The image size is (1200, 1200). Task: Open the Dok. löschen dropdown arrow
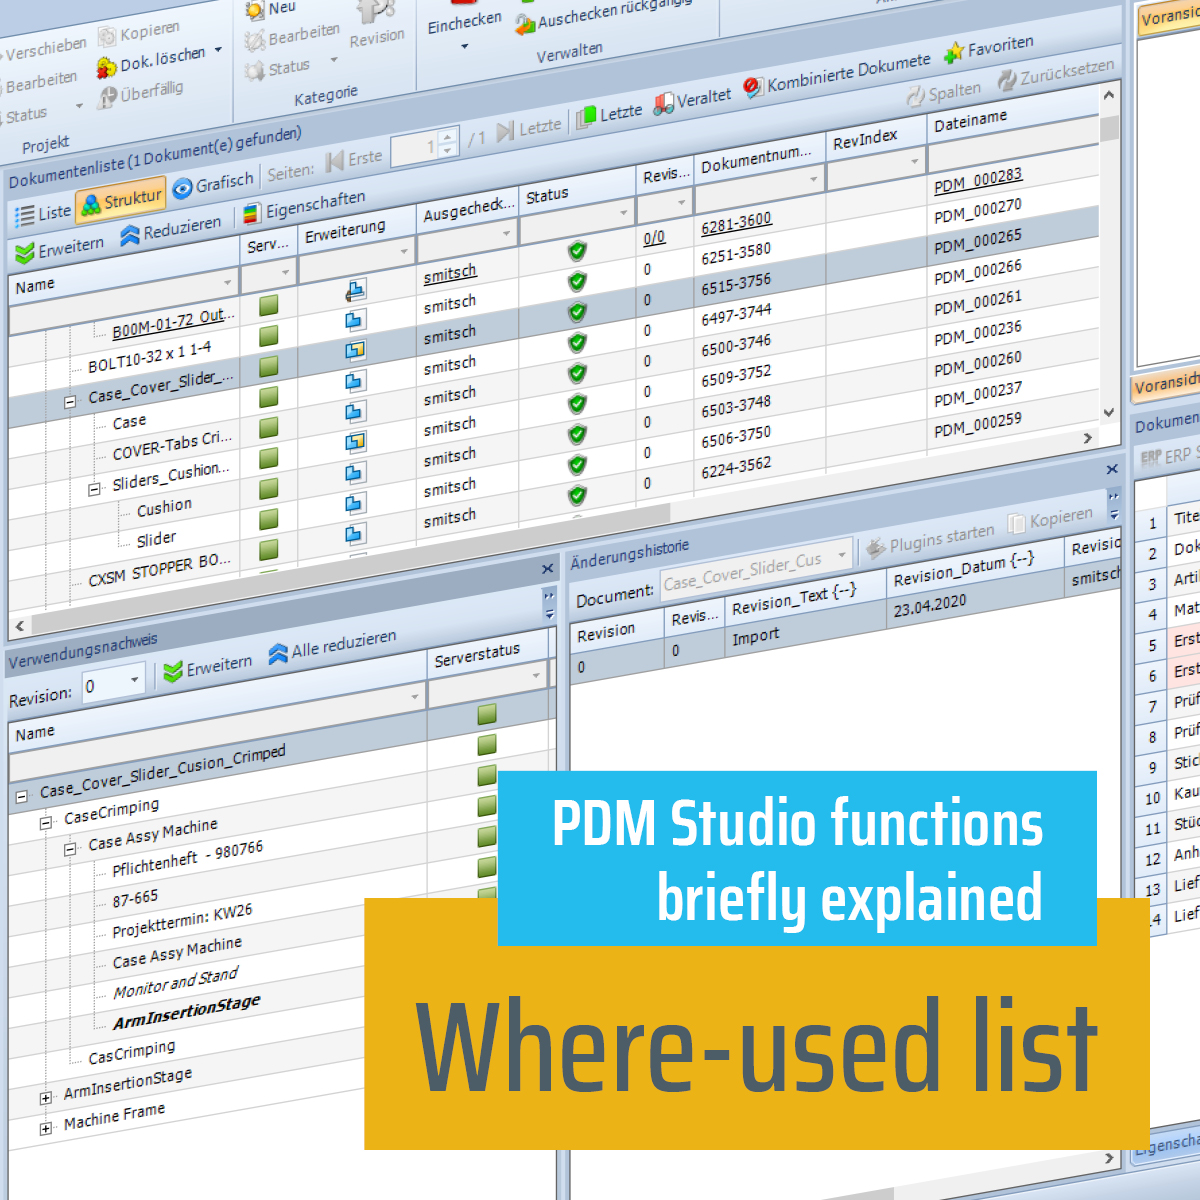[218, 48]
